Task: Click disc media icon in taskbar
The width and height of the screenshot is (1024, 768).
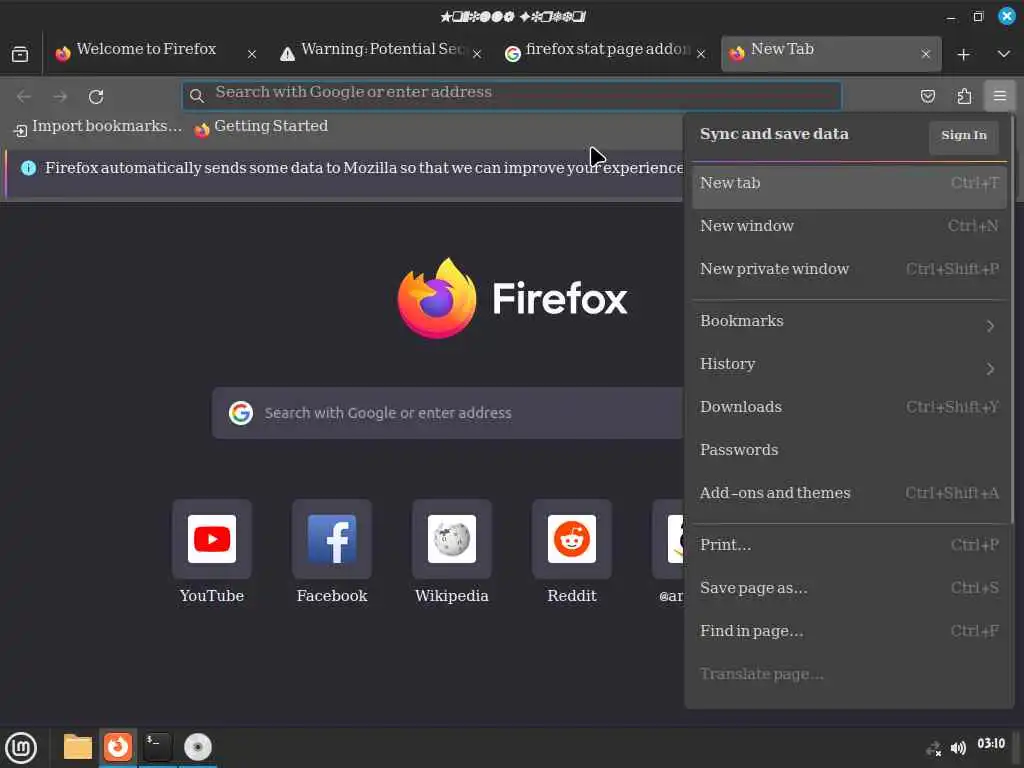Action: [x=197, y=748]
